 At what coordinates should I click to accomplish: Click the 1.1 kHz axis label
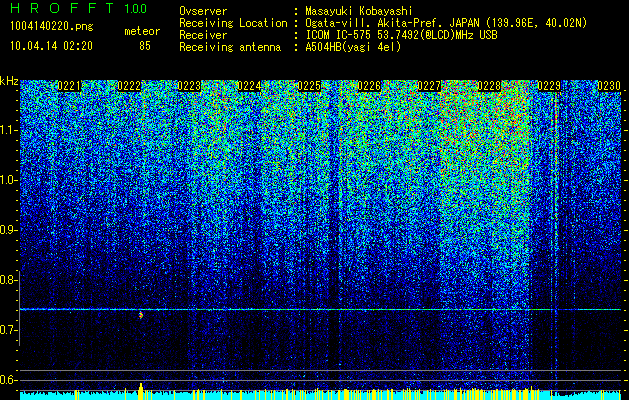(9, 130)
